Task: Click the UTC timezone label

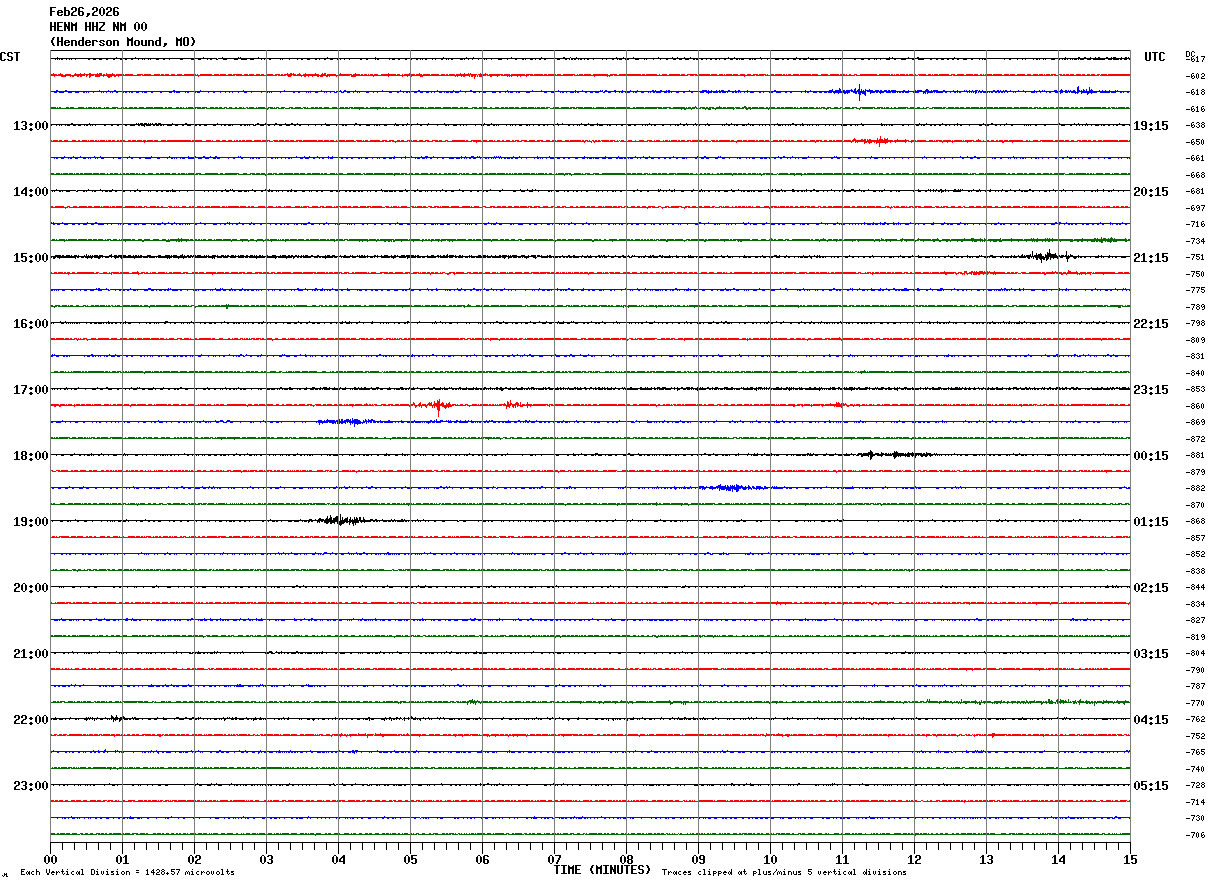Action: pyautogui.click(x=1155, y=57)
